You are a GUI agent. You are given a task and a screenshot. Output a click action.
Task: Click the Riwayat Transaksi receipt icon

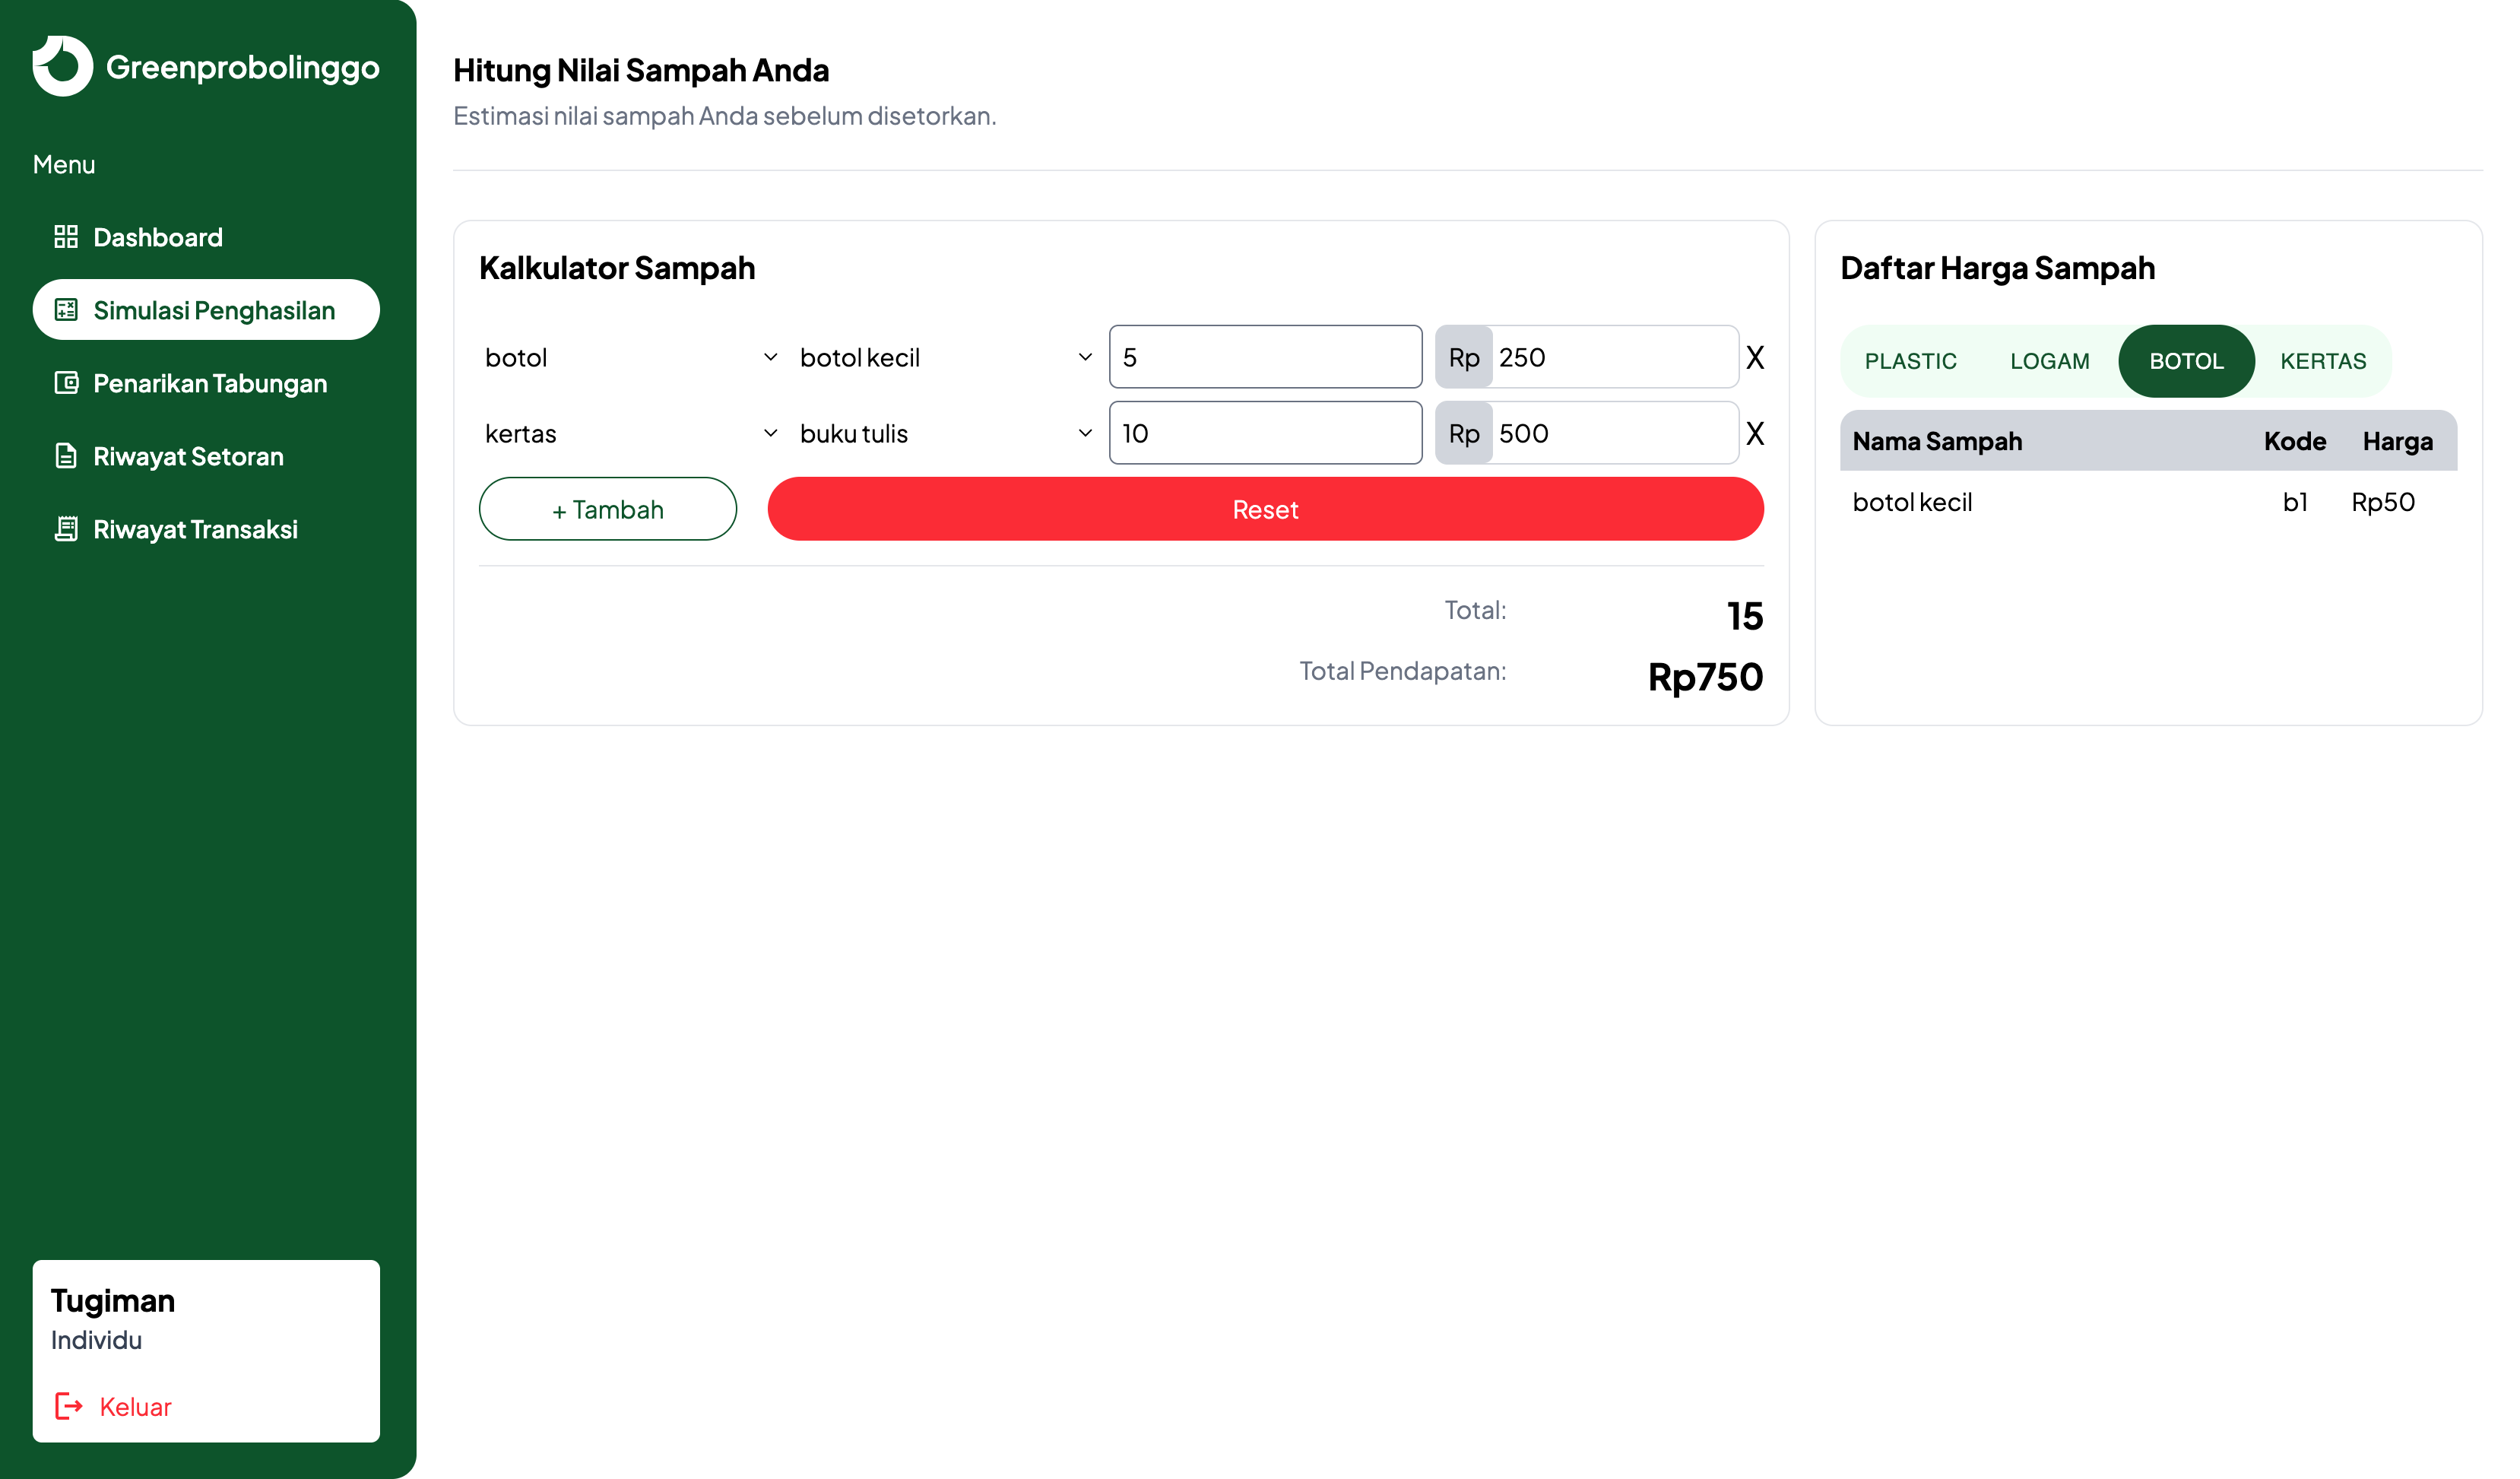pos(66,529)
